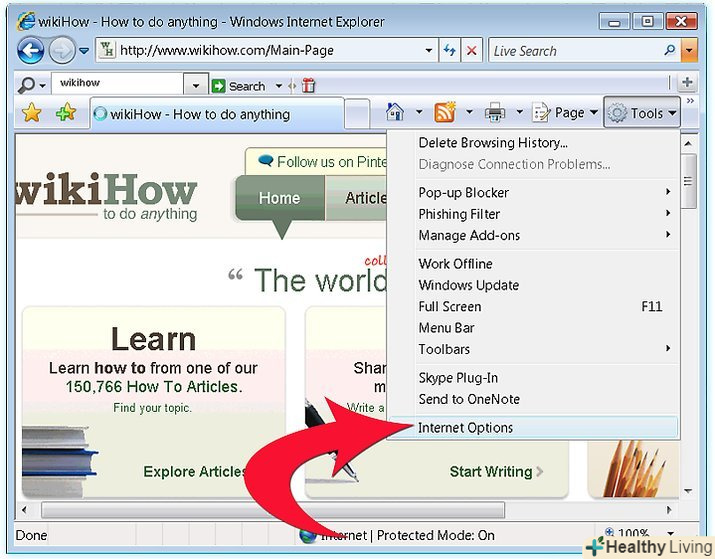Image resolution: width=715 pixels, height=559 pixels.
Task: Click the RSS Feeds icon
Action: tap(445, 112)
